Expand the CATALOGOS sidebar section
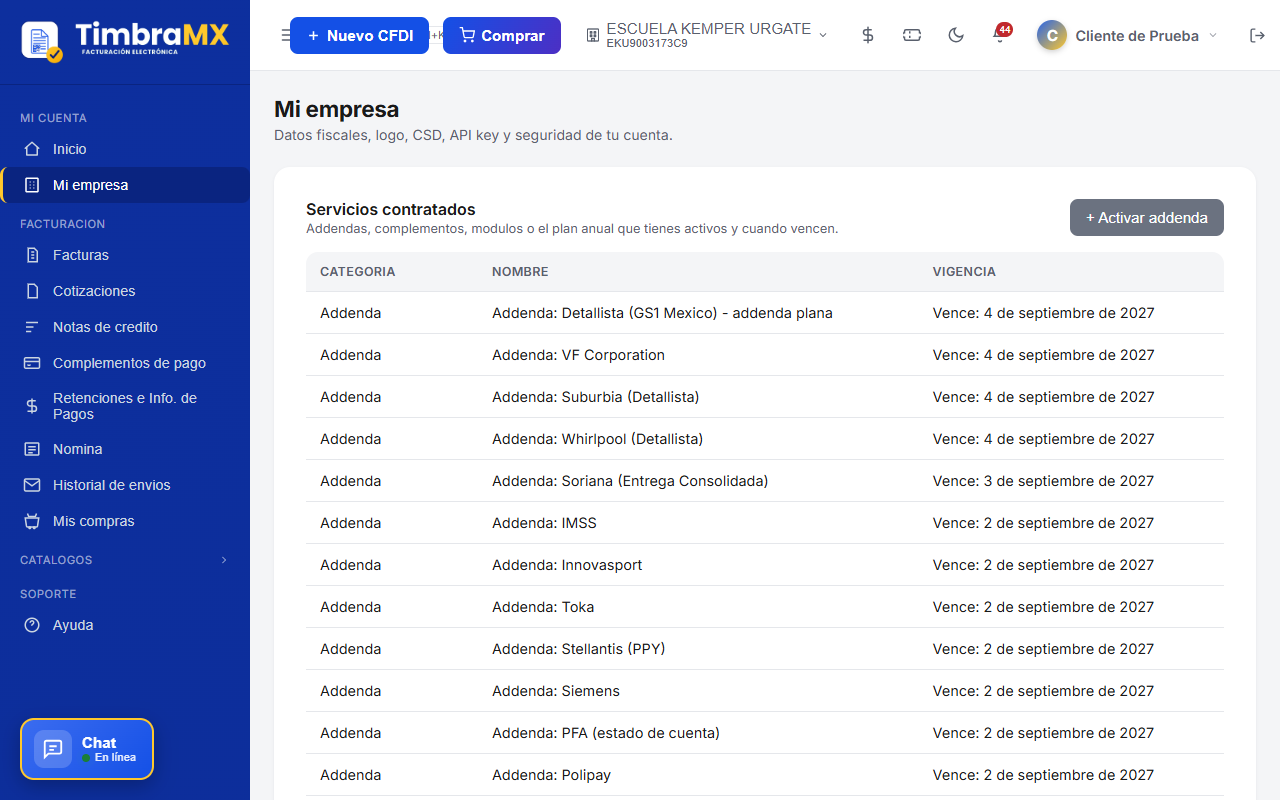 (x=125, y=560)
